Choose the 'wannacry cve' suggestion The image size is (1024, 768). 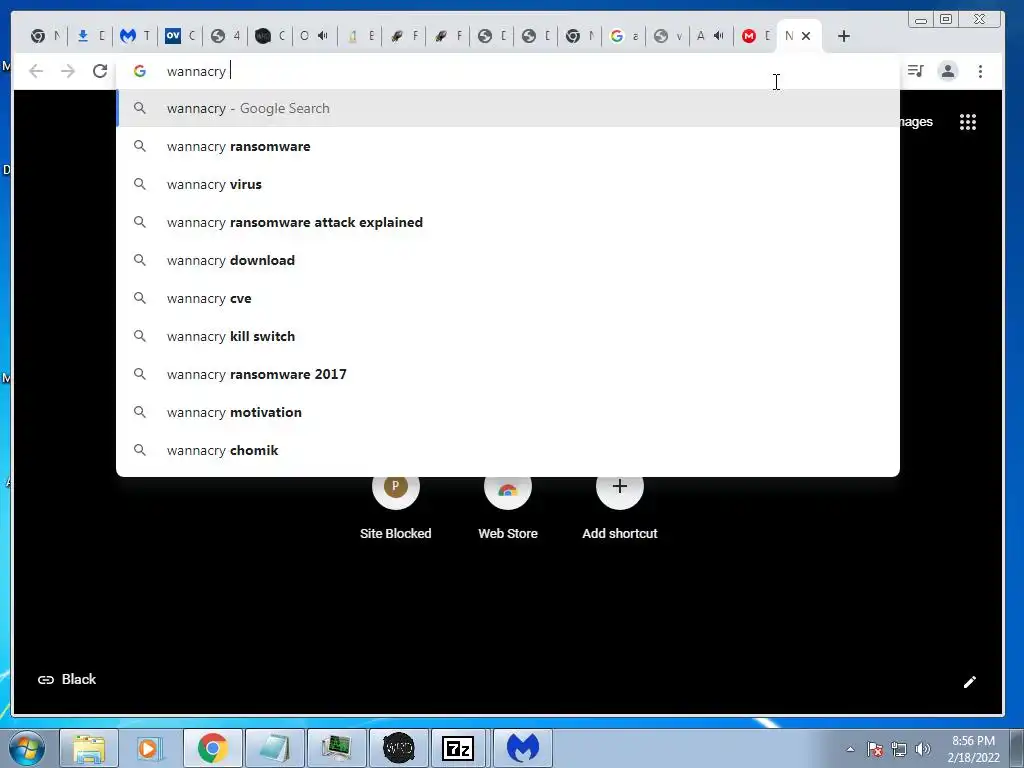[508, 298]
